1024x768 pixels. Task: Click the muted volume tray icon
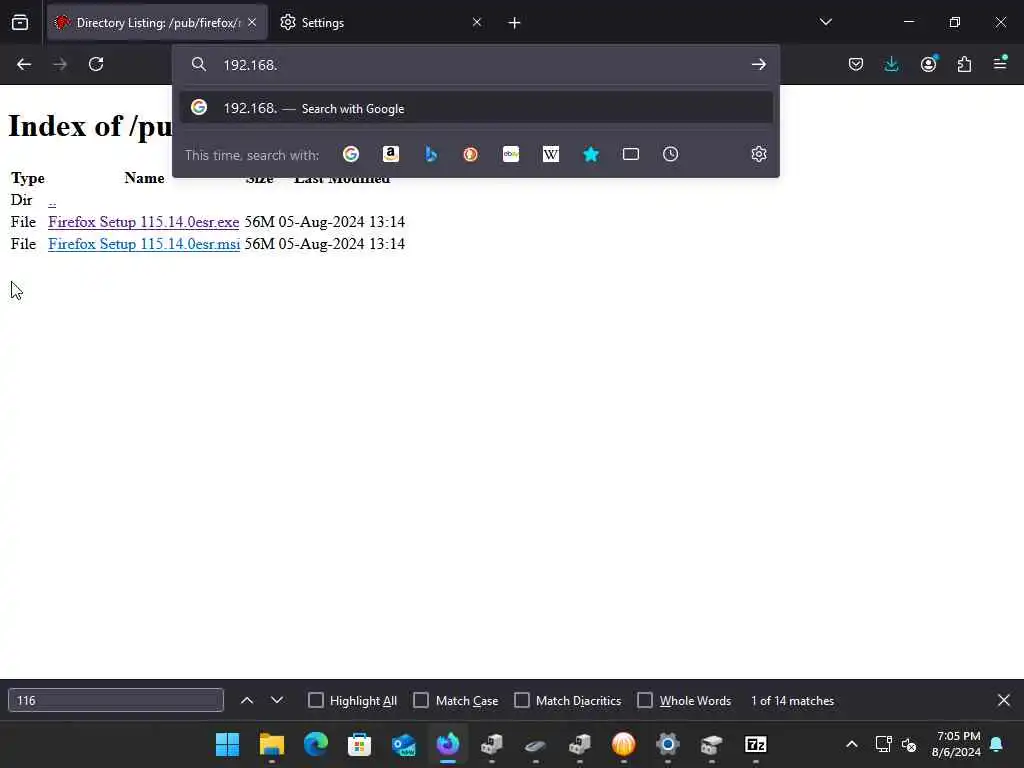(909, 744)
